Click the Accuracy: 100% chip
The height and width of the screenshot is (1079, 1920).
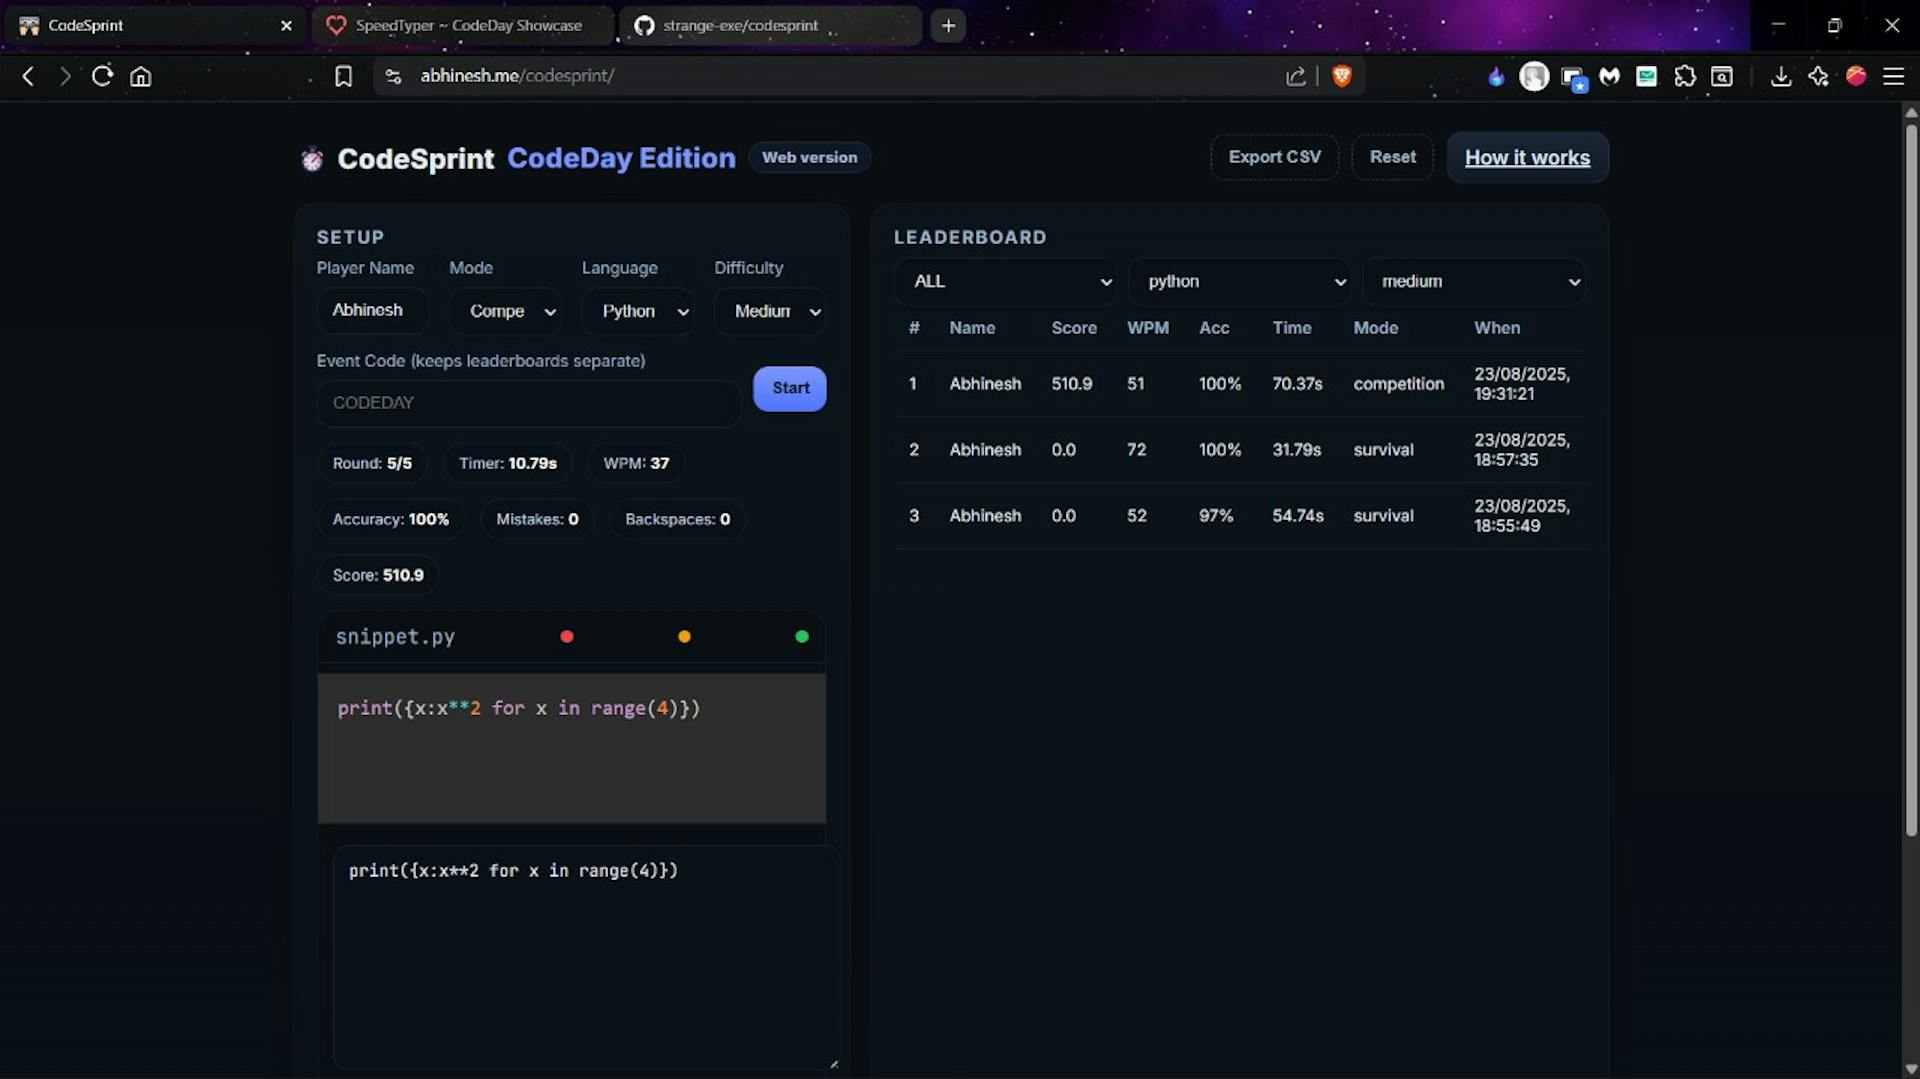391,519
